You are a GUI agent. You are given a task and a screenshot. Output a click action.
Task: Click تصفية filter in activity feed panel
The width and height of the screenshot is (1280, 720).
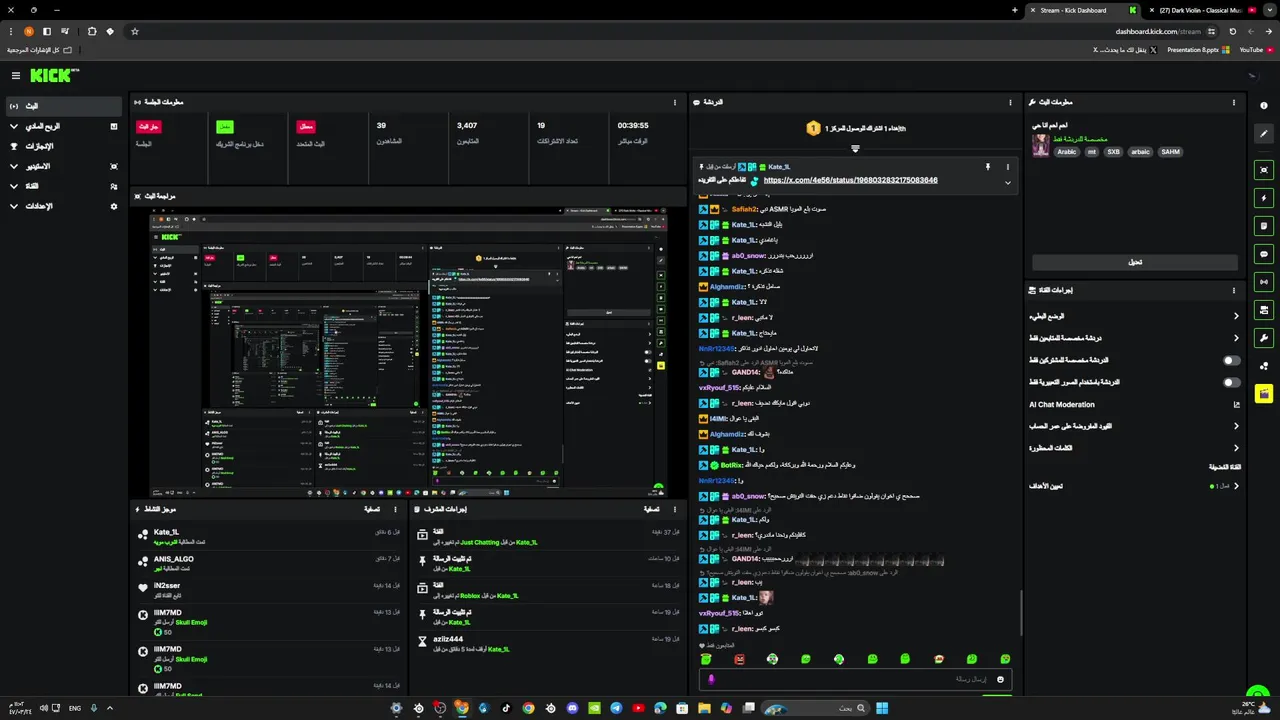pyautogui.click(x=372, y=509)
